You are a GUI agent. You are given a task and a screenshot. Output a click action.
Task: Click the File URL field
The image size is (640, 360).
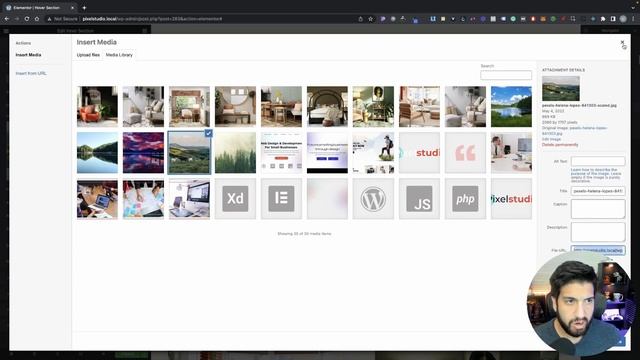point(598,250)
